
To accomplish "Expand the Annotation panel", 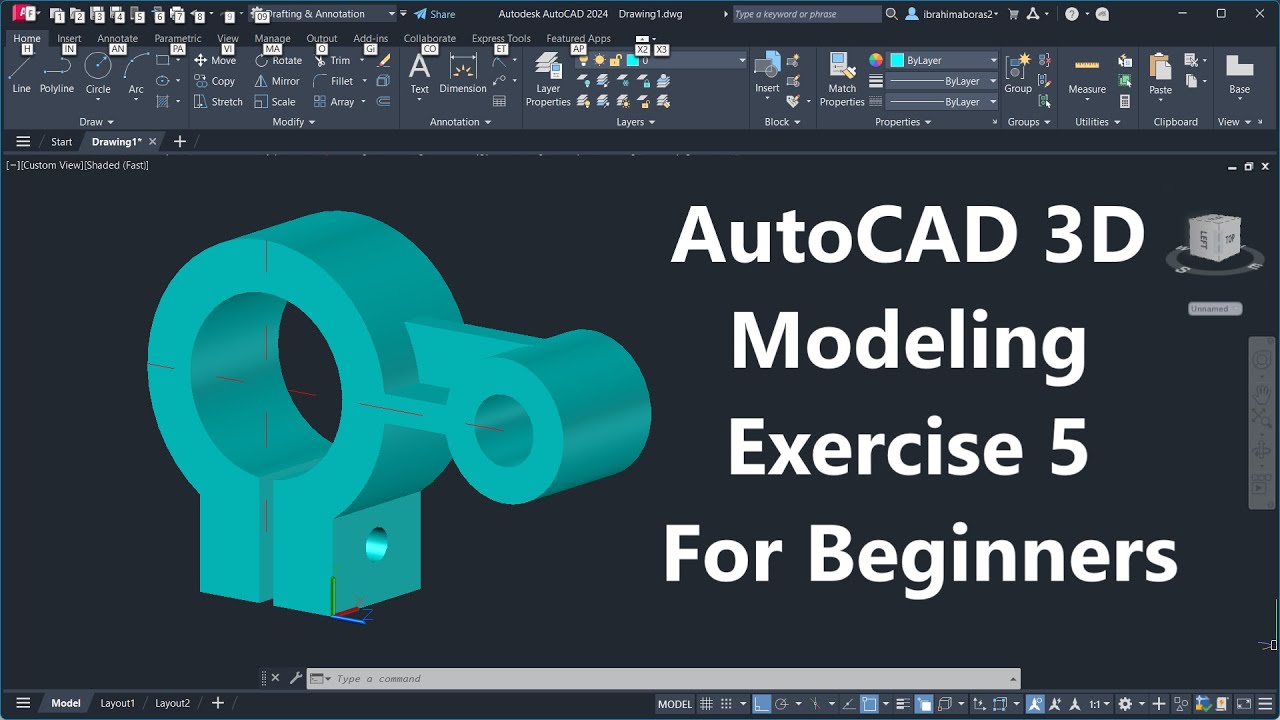I will point(460,122).
